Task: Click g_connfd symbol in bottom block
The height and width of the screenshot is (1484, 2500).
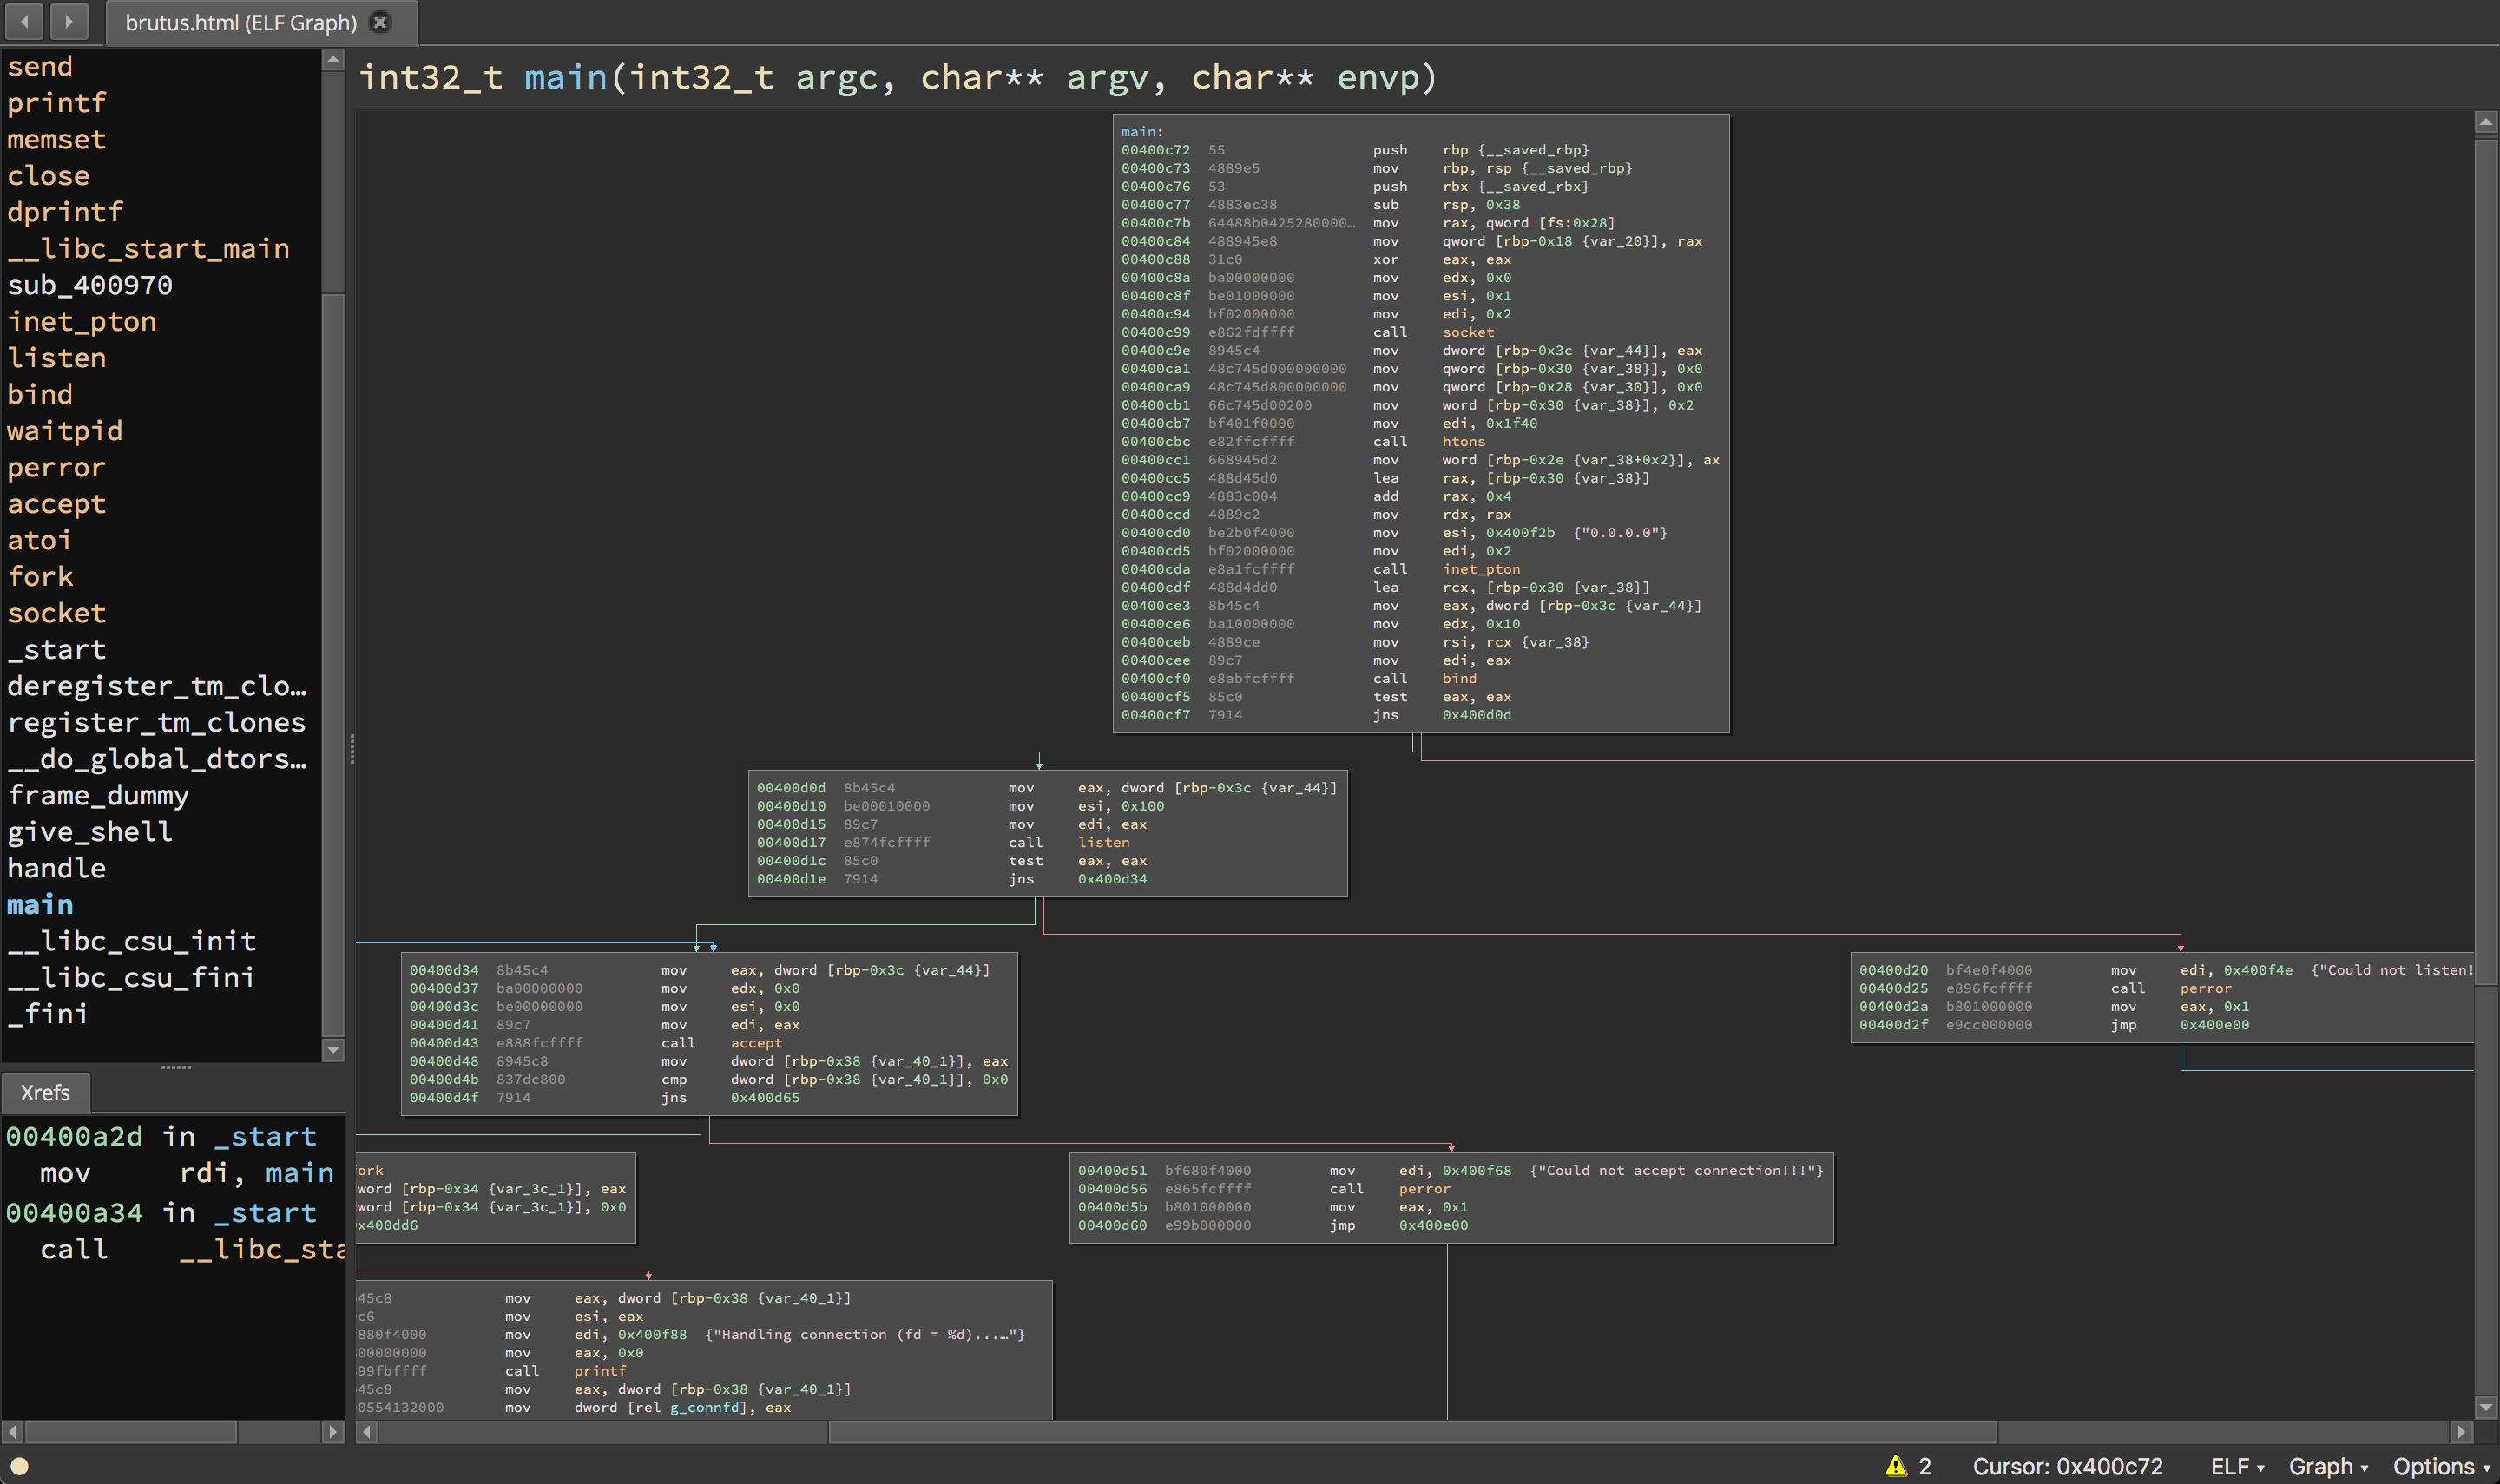Action: point(705,1407)
